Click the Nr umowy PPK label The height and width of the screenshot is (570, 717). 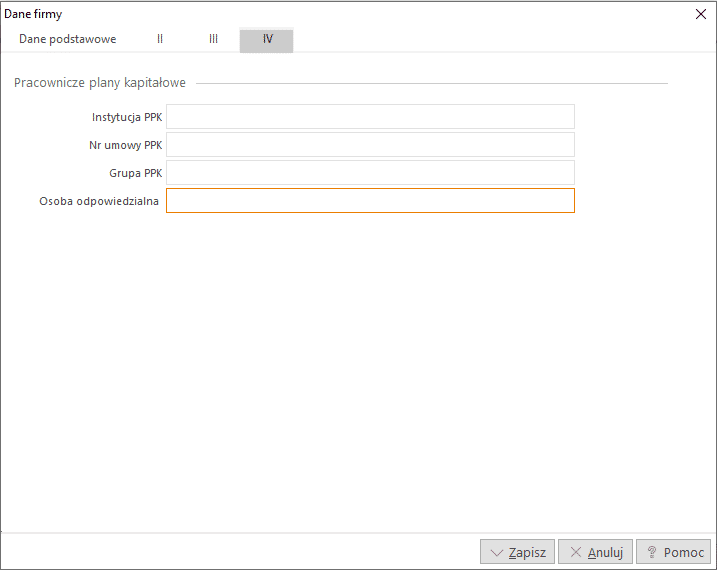tap(126, 145)
